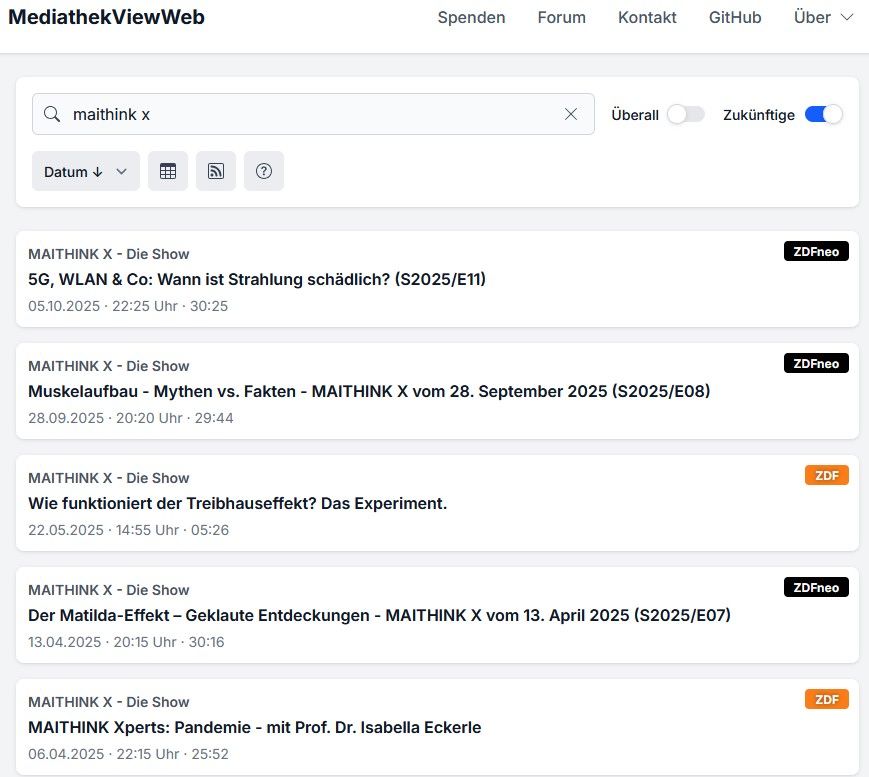The width and height of the screenshot is (869, 777).
Task: Clear the search field with X icon
Action: pos(571,114)
